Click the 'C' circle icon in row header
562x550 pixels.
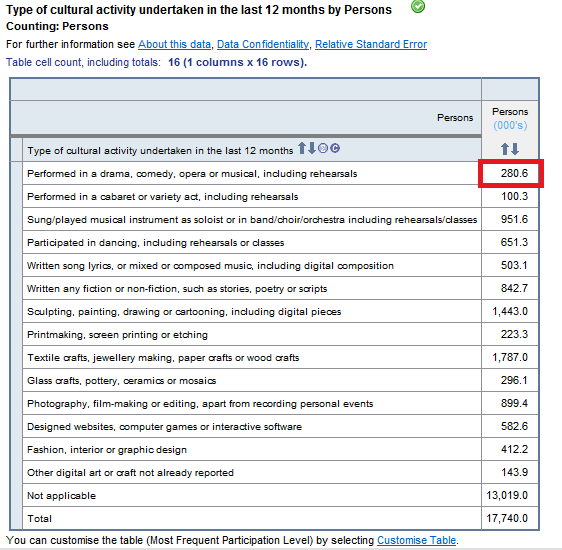335,148
